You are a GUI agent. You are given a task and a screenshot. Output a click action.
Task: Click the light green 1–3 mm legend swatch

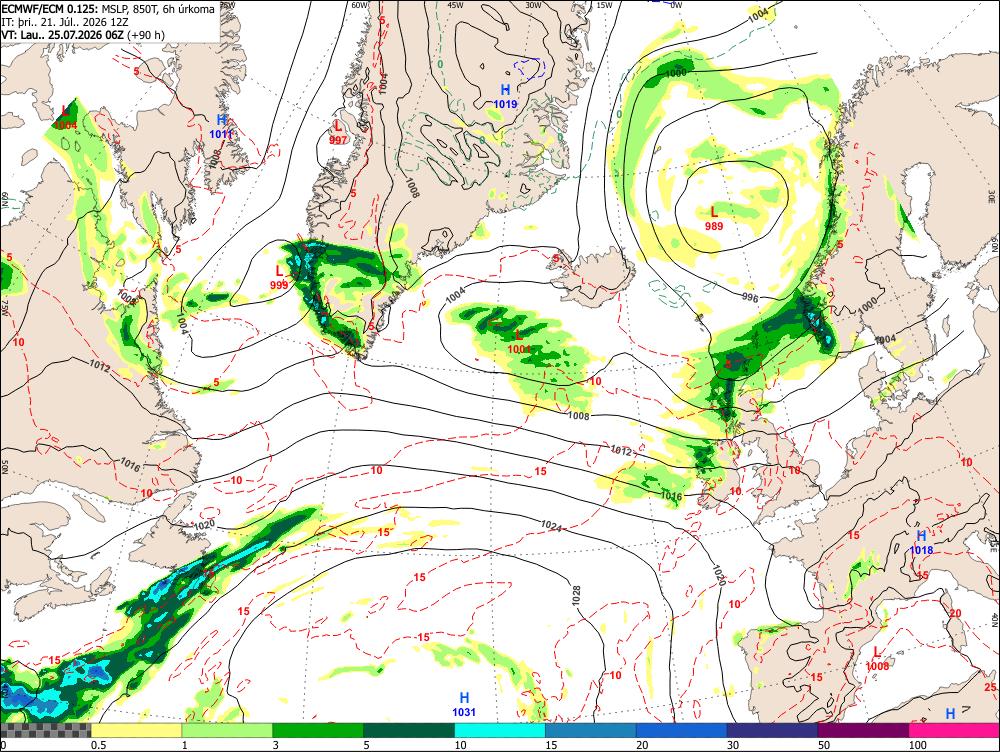pos(227,730)
